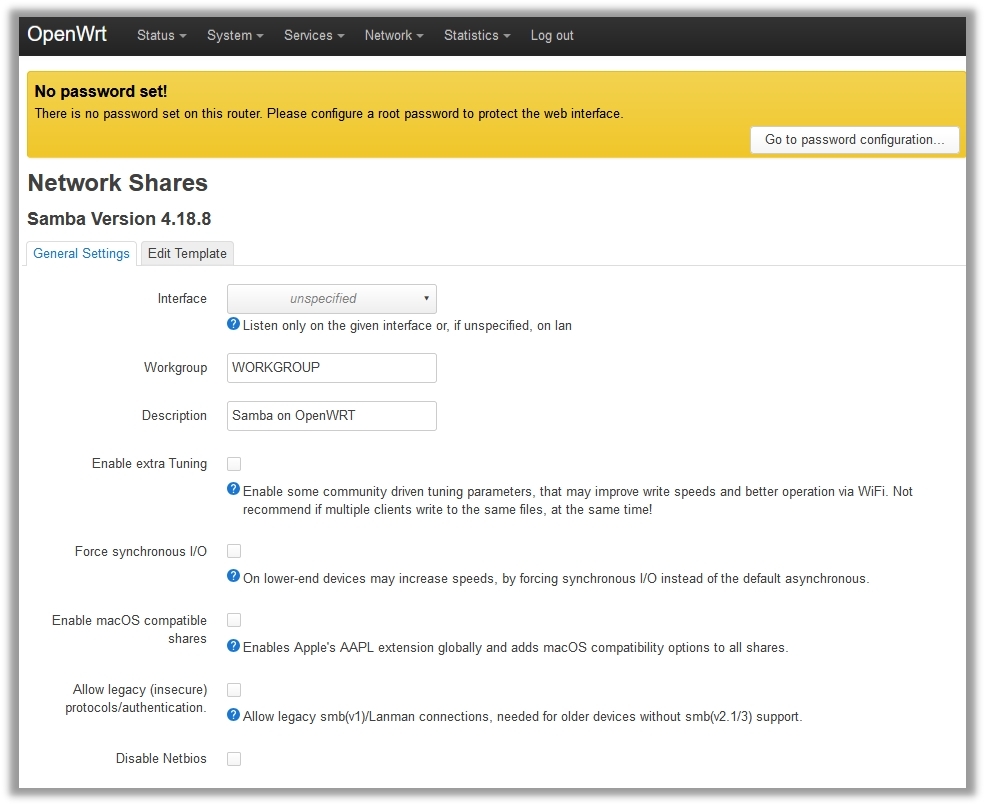Open the Network dropdown menu
This screenshot has width=986, height=806.
[393, 35]
